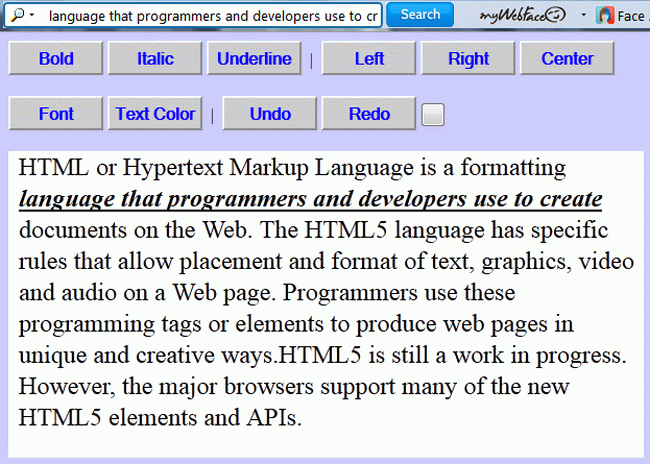The height and width of the screenshot is (464, 650).
Task: Click the small gray square button after Redo
Action: point(433,114)
